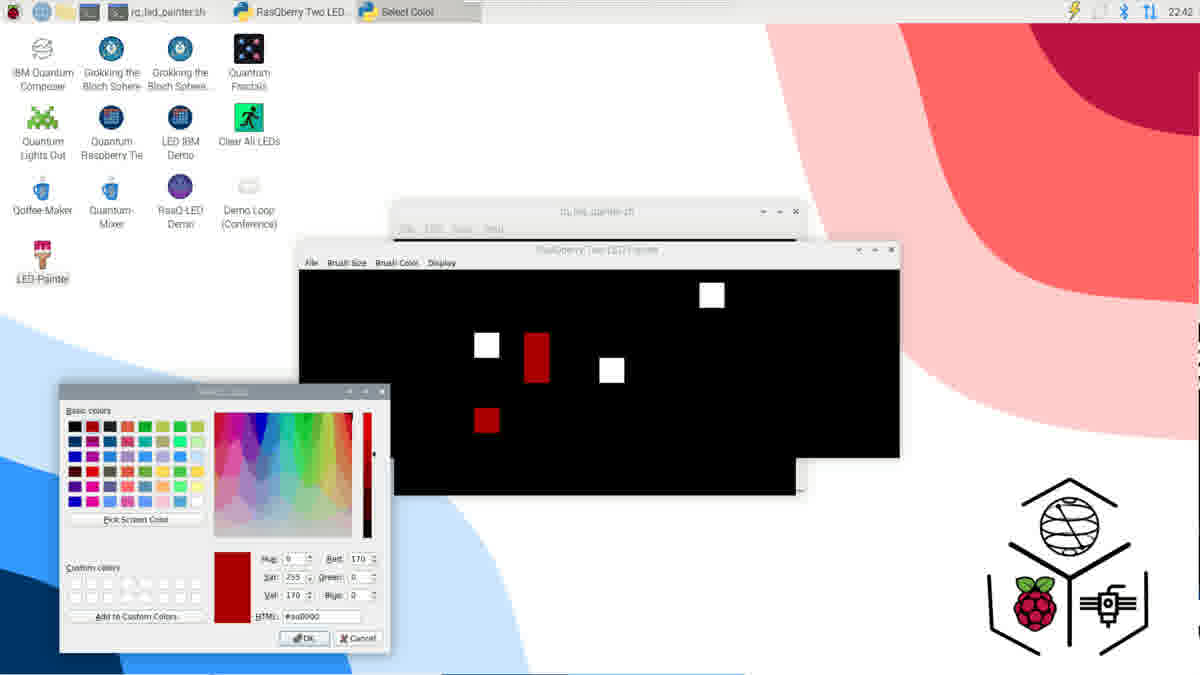
Task: Open the Demo Loop (Conference) desktop icon
Action: [249, 202]
